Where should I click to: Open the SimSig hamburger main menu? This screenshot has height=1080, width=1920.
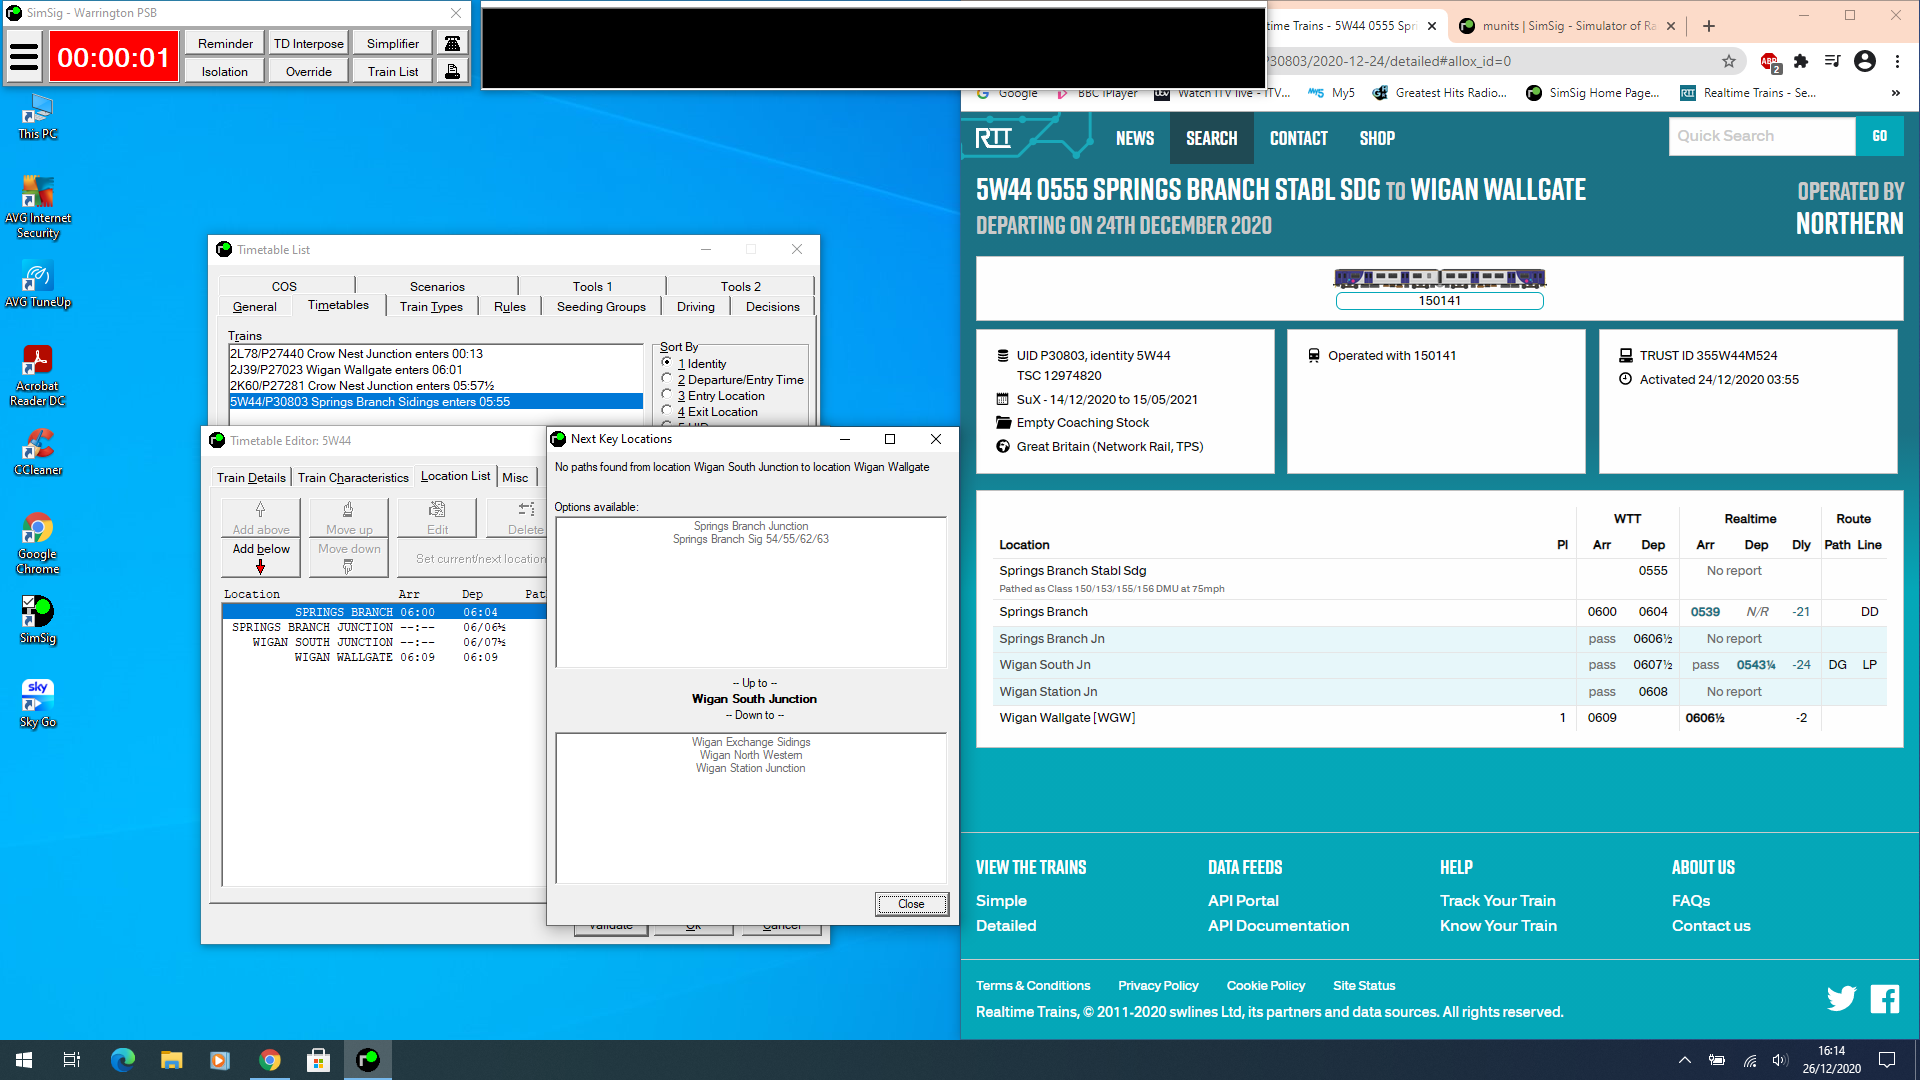[24, 57]
